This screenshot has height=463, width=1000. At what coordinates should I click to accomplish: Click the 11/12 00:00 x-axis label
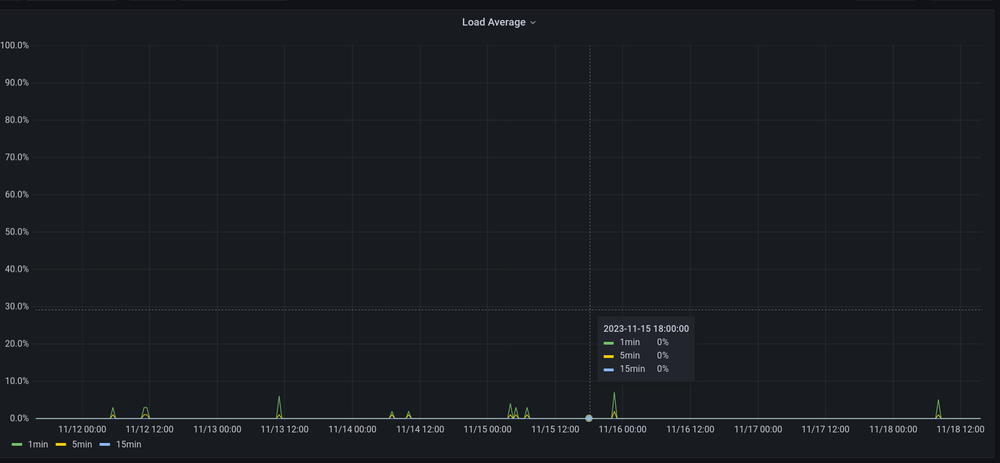pyautogui.click(x=82, y=430)
